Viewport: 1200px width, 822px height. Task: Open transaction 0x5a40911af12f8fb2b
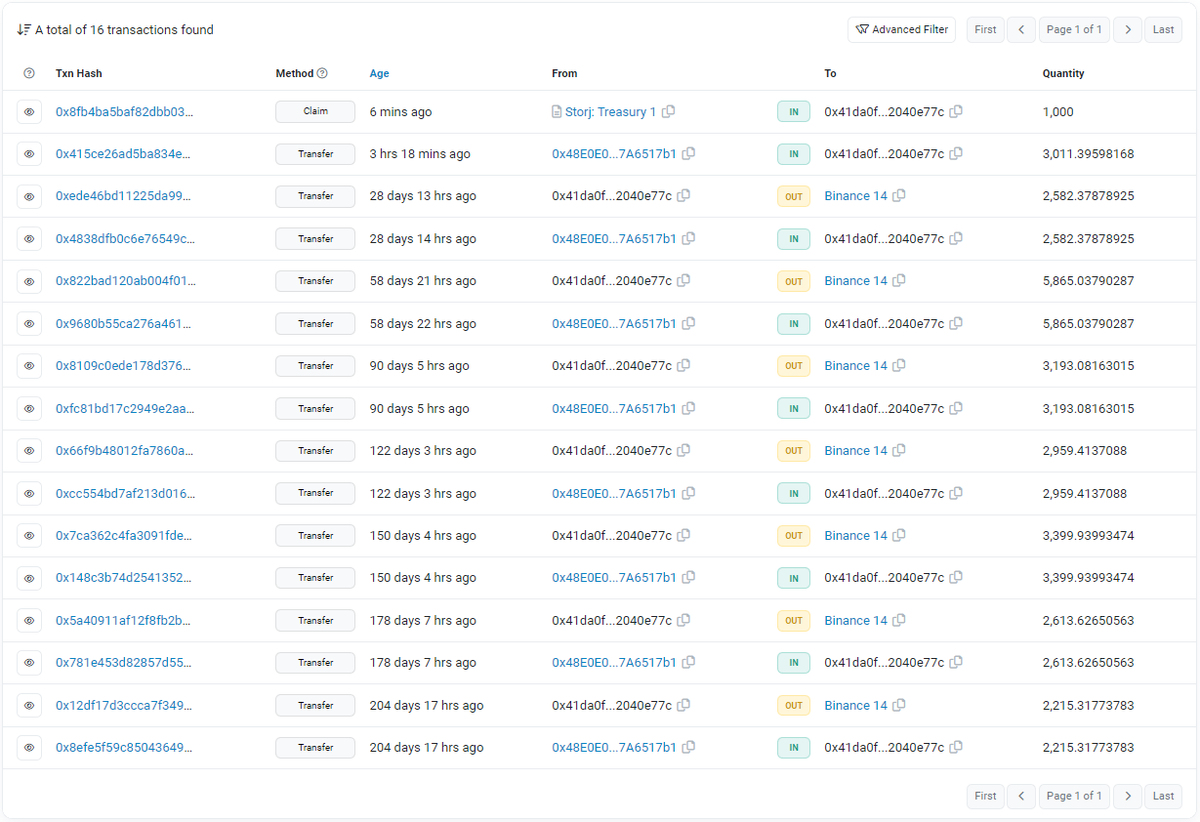pyautogui.click(x=125, y=621)
